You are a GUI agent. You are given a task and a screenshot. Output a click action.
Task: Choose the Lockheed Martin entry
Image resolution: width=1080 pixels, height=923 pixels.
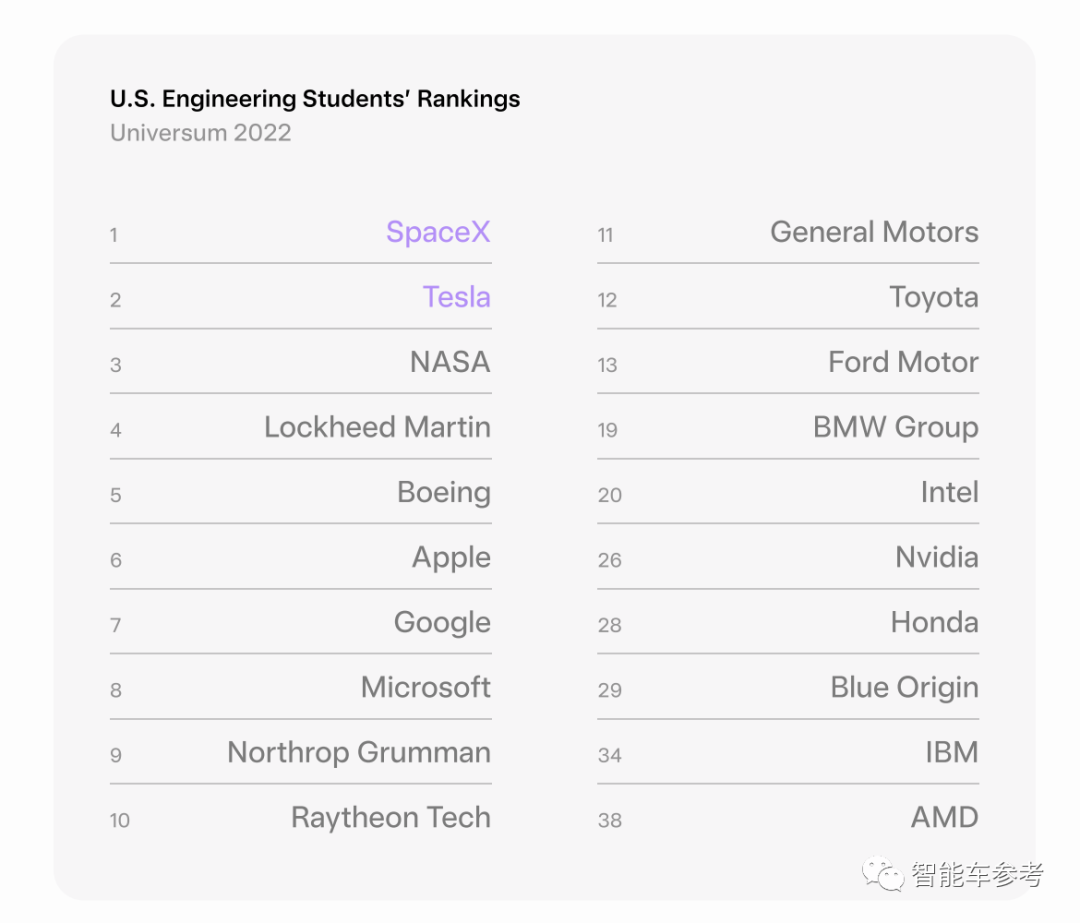[x=377, y=427]
